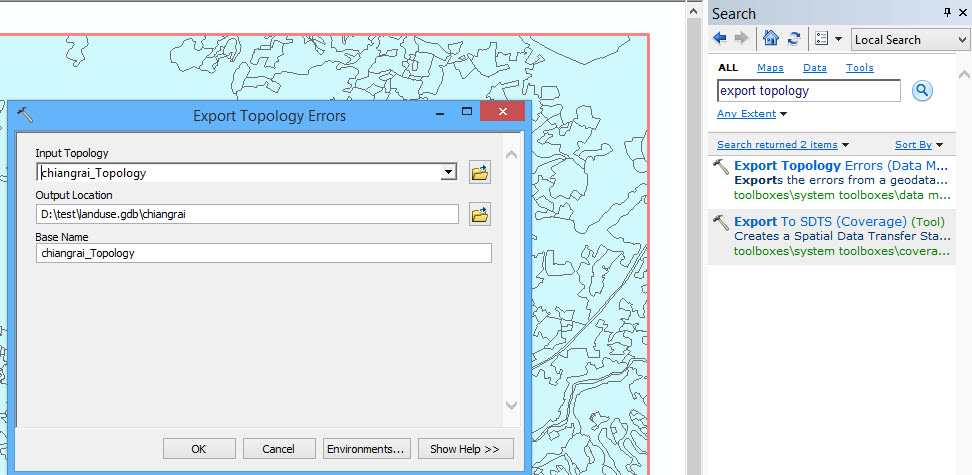Screen dimensions: 972x475
Task: Filter search results by Tools
Action: tap(860, 68)
